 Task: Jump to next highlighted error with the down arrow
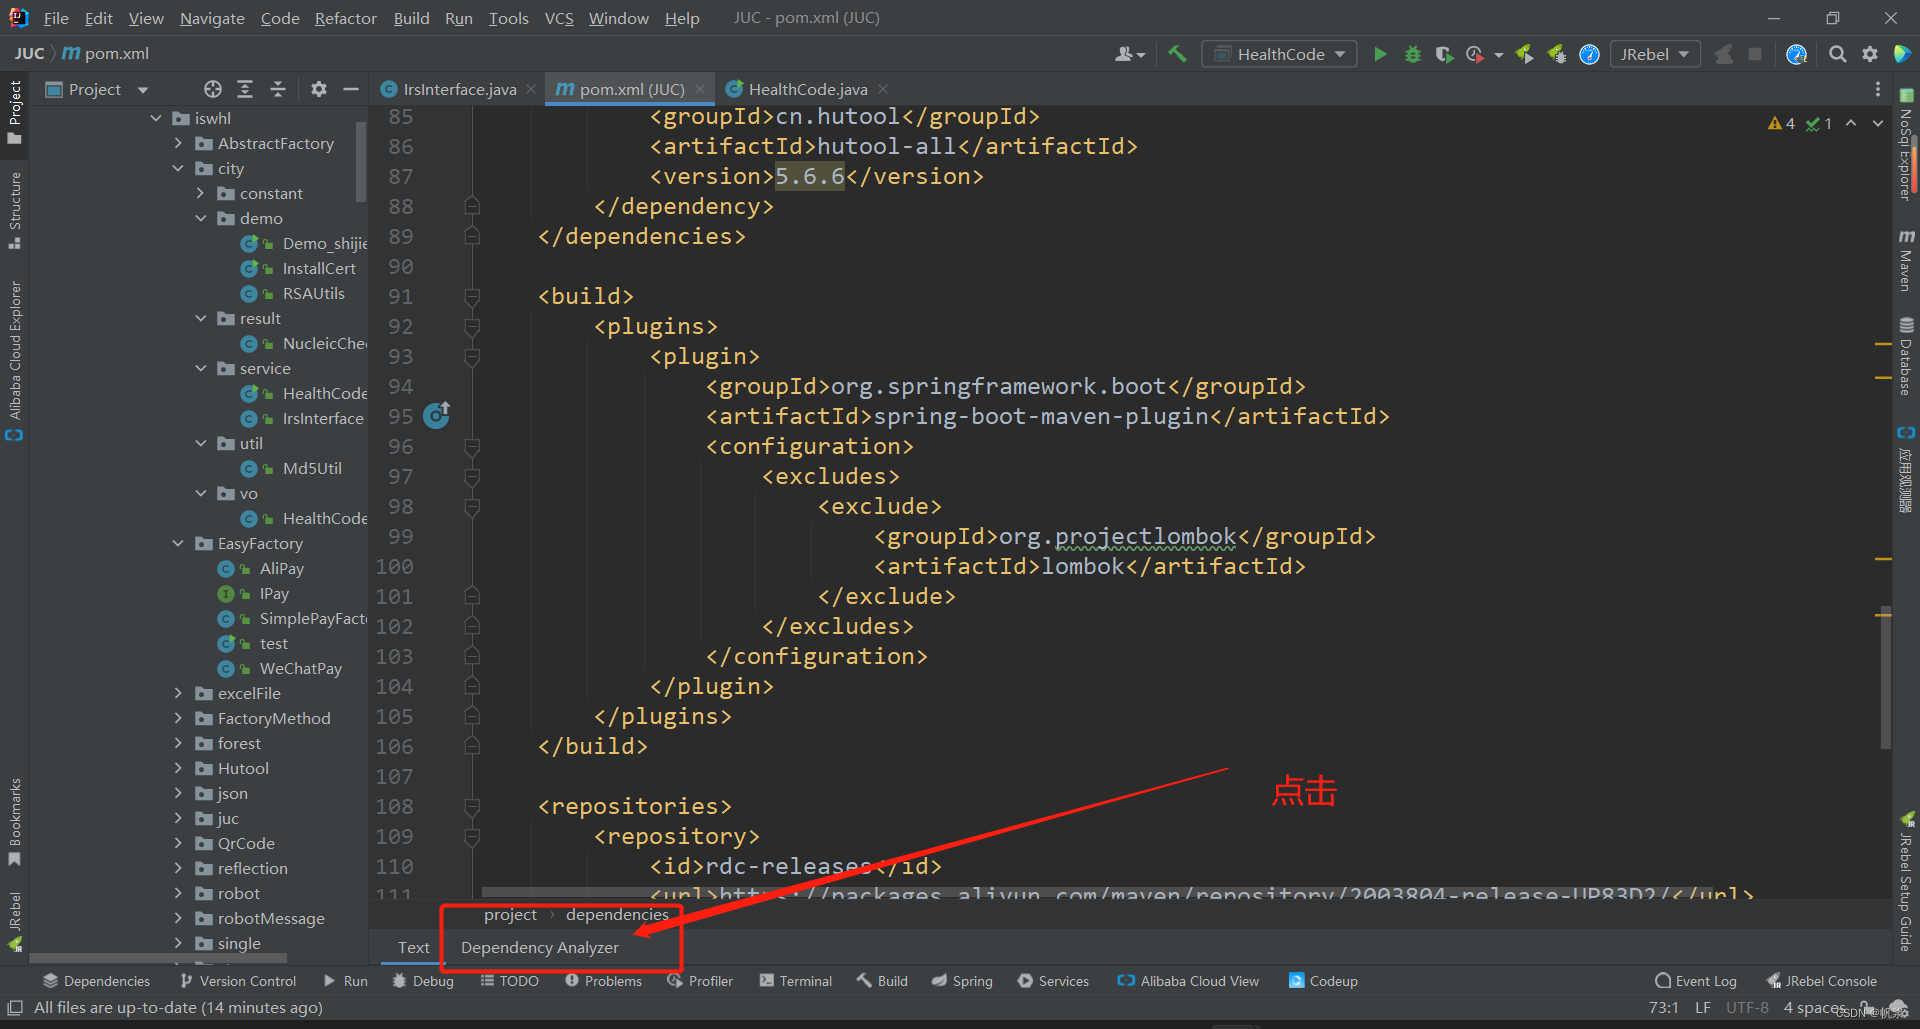[1877, 123]
